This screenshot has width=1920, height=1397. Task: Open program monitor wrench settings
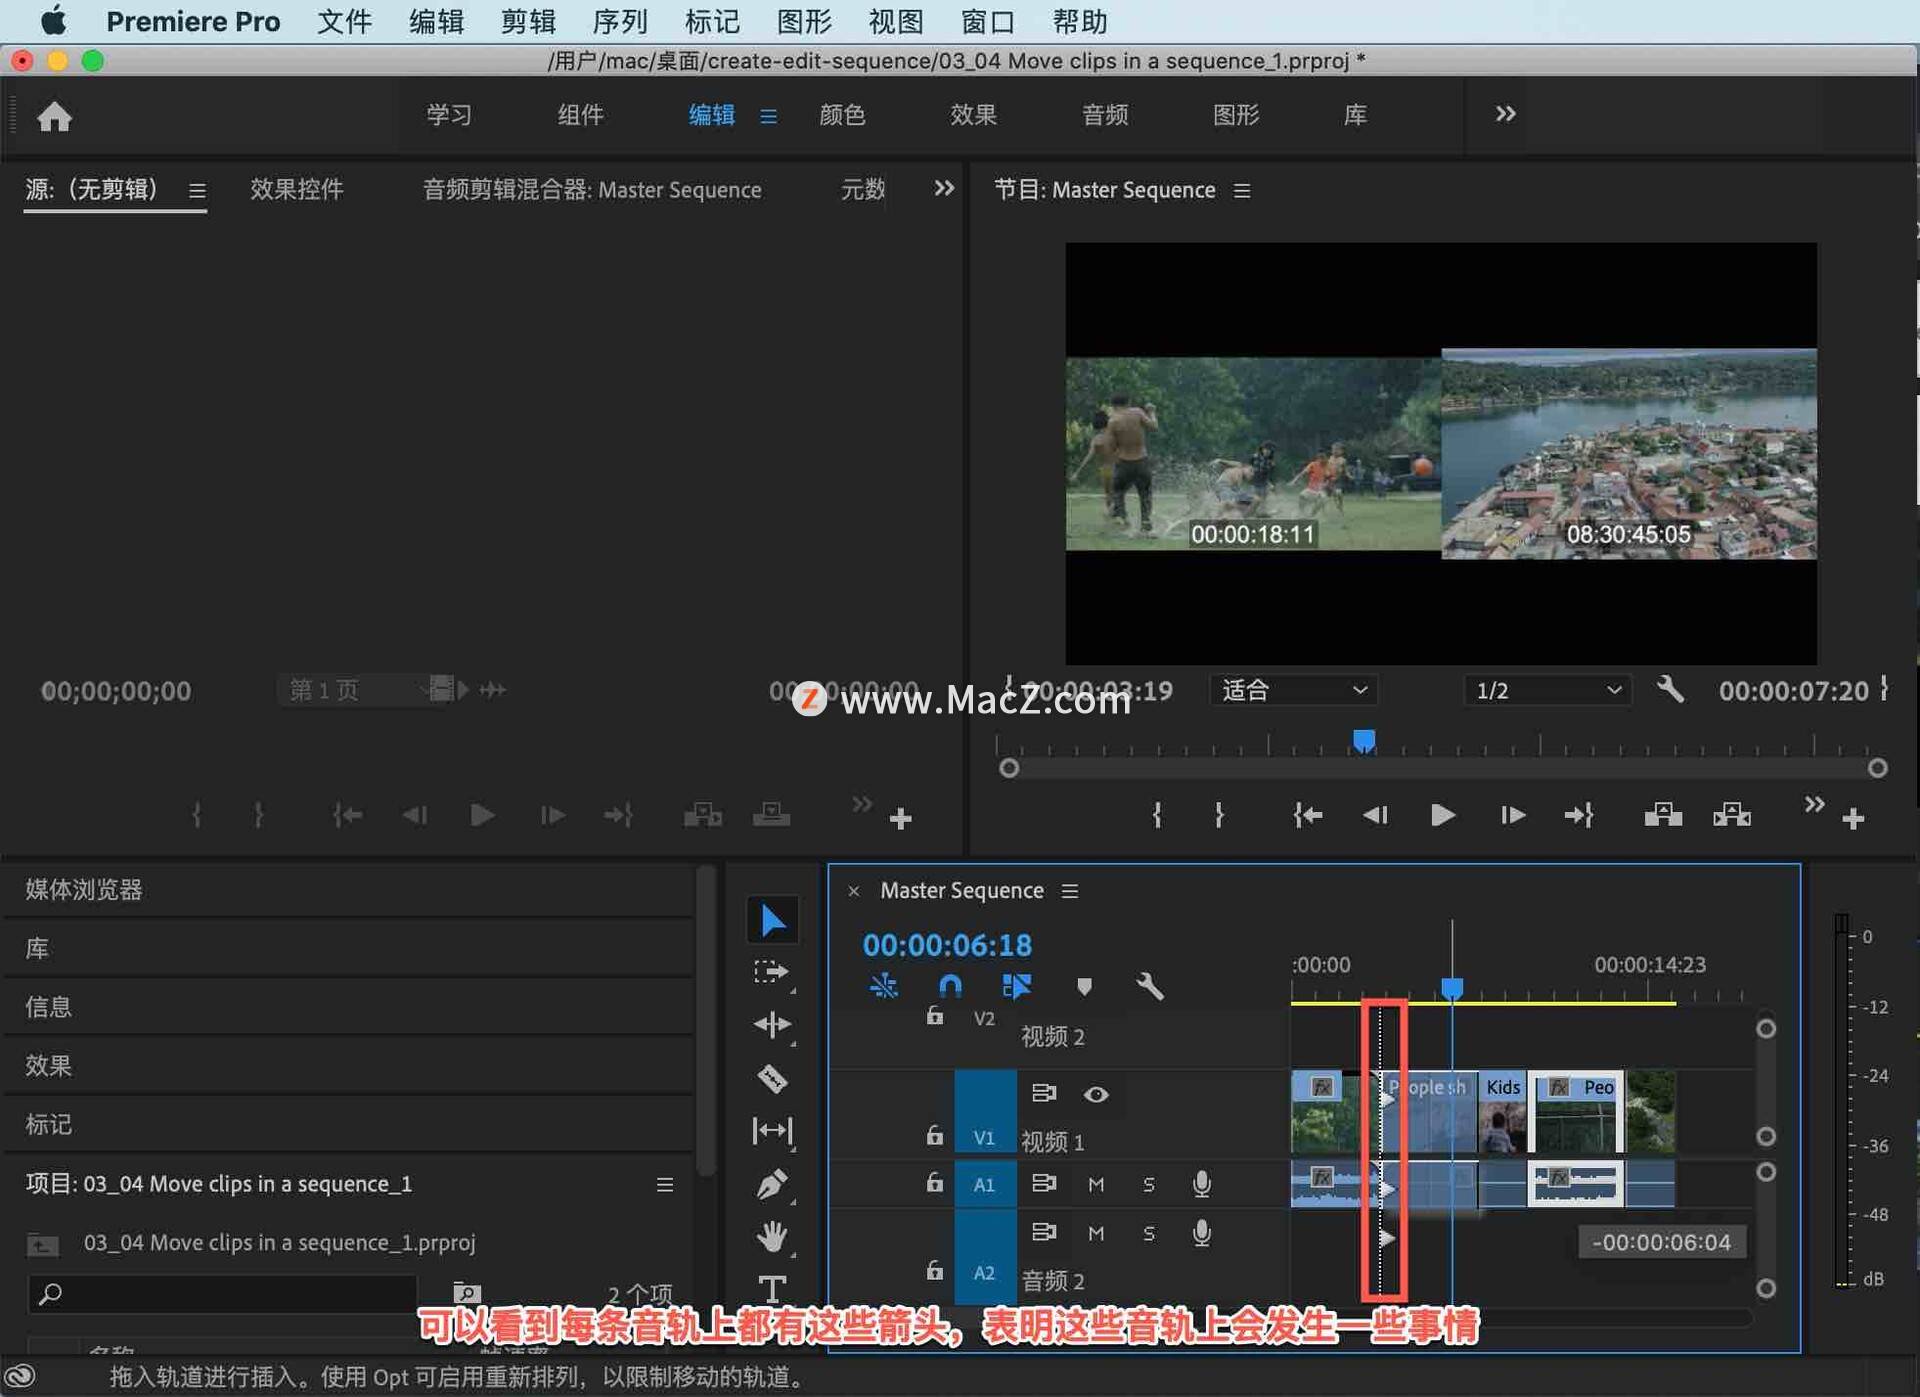coord(1670,689)
